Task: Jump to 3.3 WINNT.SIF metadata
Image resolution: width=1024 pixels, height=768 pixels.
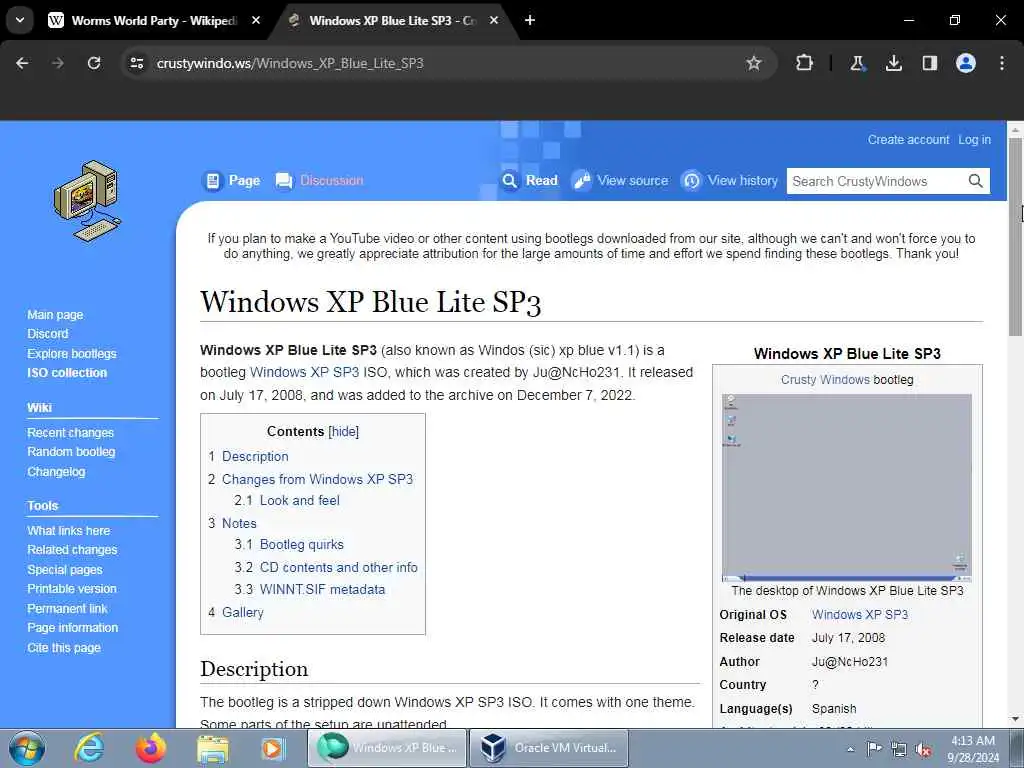Action: click(x=310, y=589)
